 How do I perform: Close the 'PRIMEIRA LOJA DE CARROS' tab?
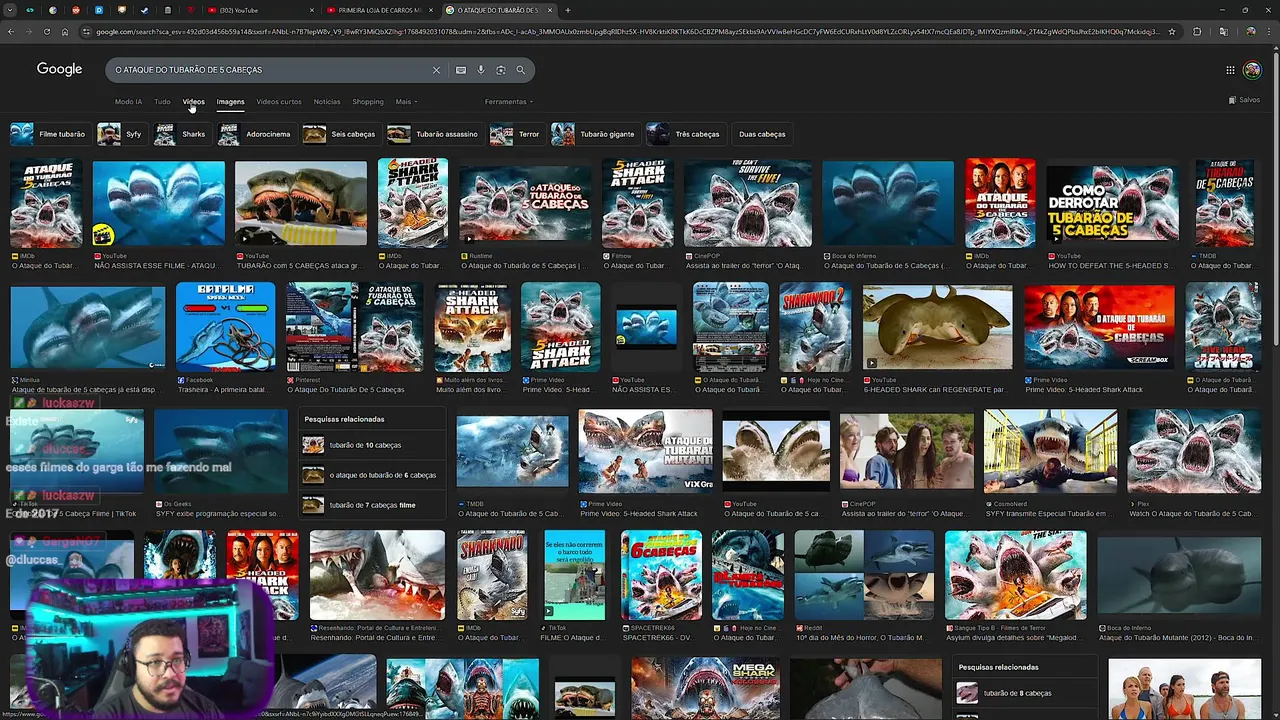click(431, 10)
